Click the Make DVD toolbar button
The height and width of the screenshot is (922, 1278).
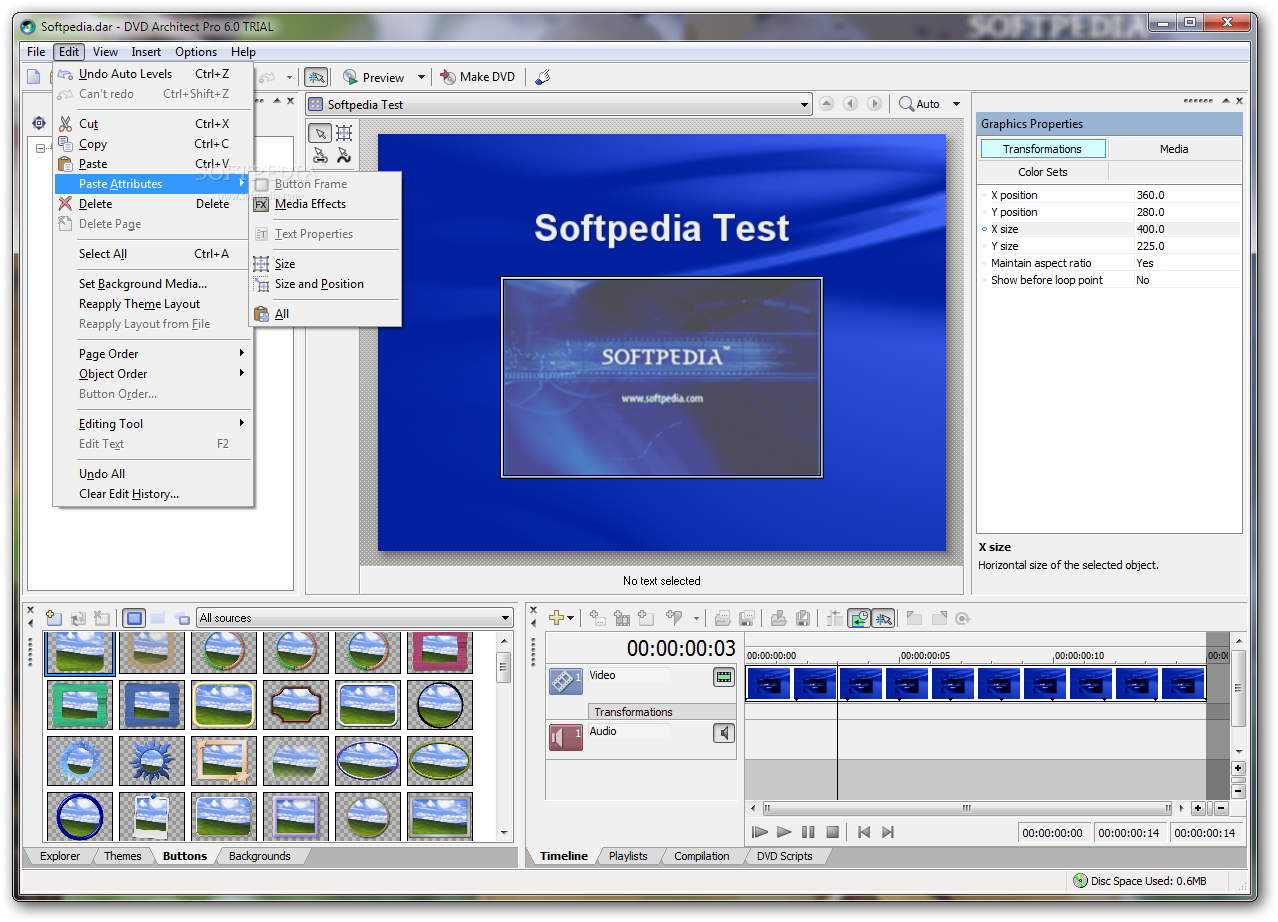(478, 77)
